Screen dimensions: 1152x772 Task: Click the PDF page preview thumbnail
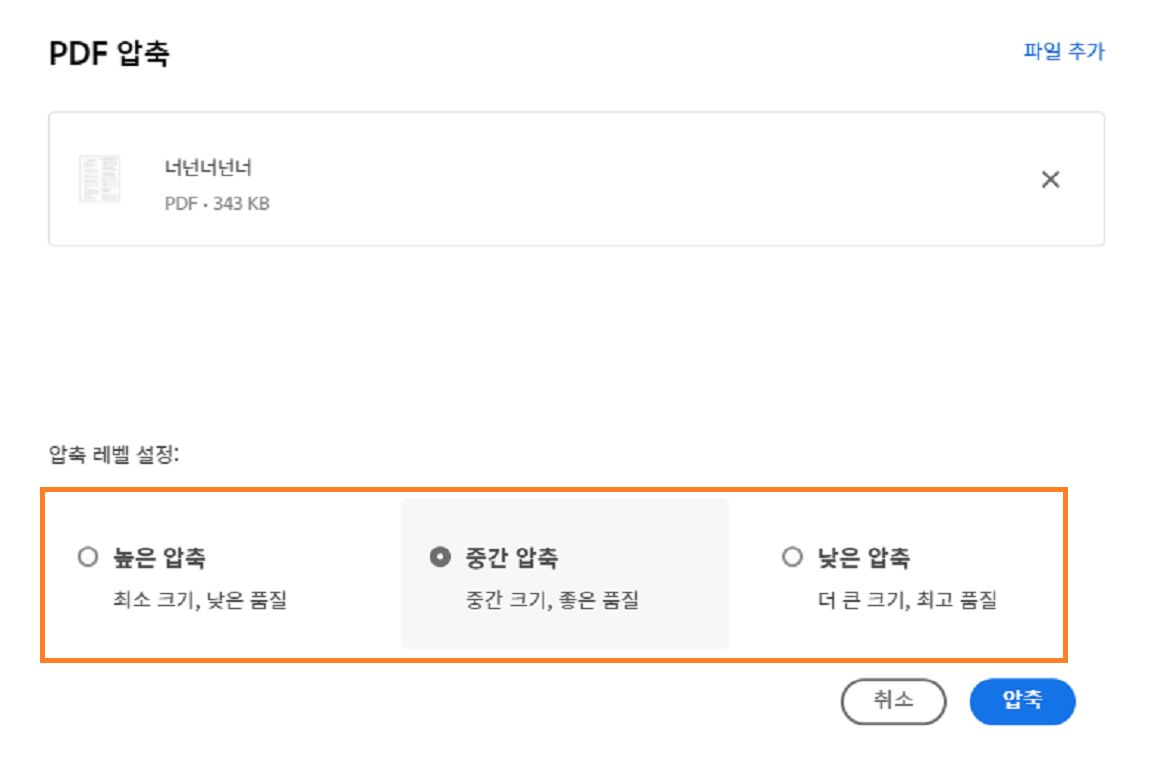[x=98, y=178]
